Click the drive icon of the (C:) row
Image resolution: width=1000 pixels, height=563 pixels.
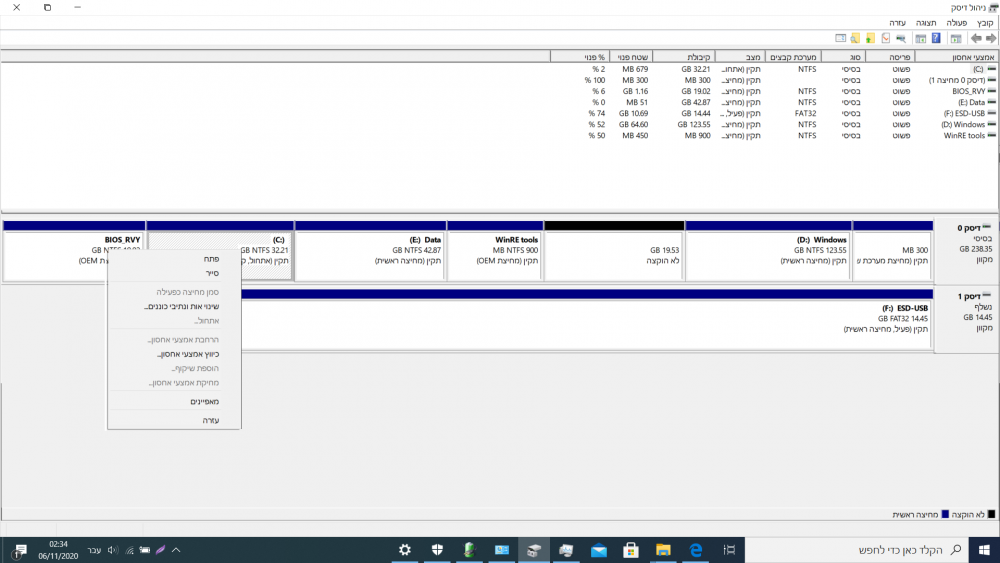click(991, 69)
